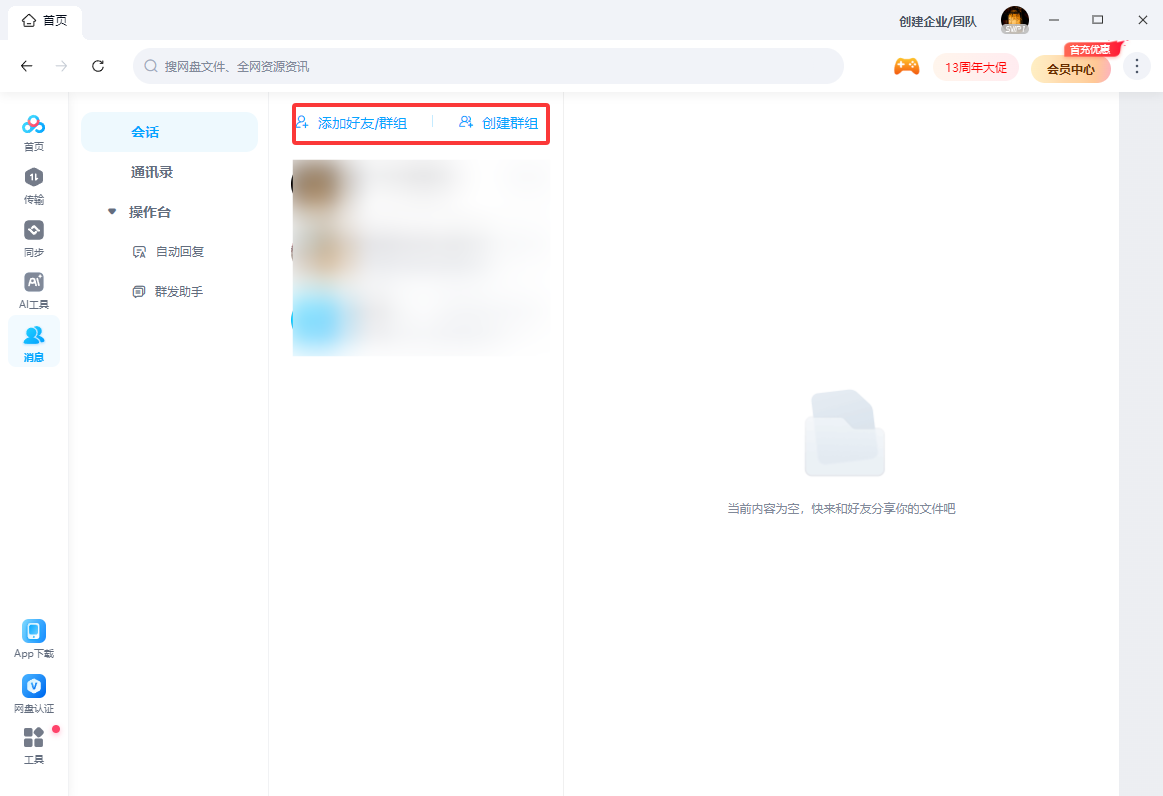Viewport: 1163px width, 796px height.
Task: Click the App下载 icon
Action: tap(34, 638)
